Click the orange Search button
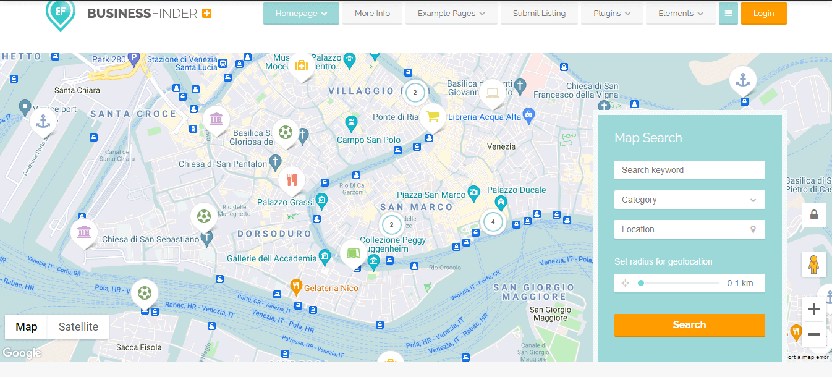832x377 pixels. [x=689, y=325]
